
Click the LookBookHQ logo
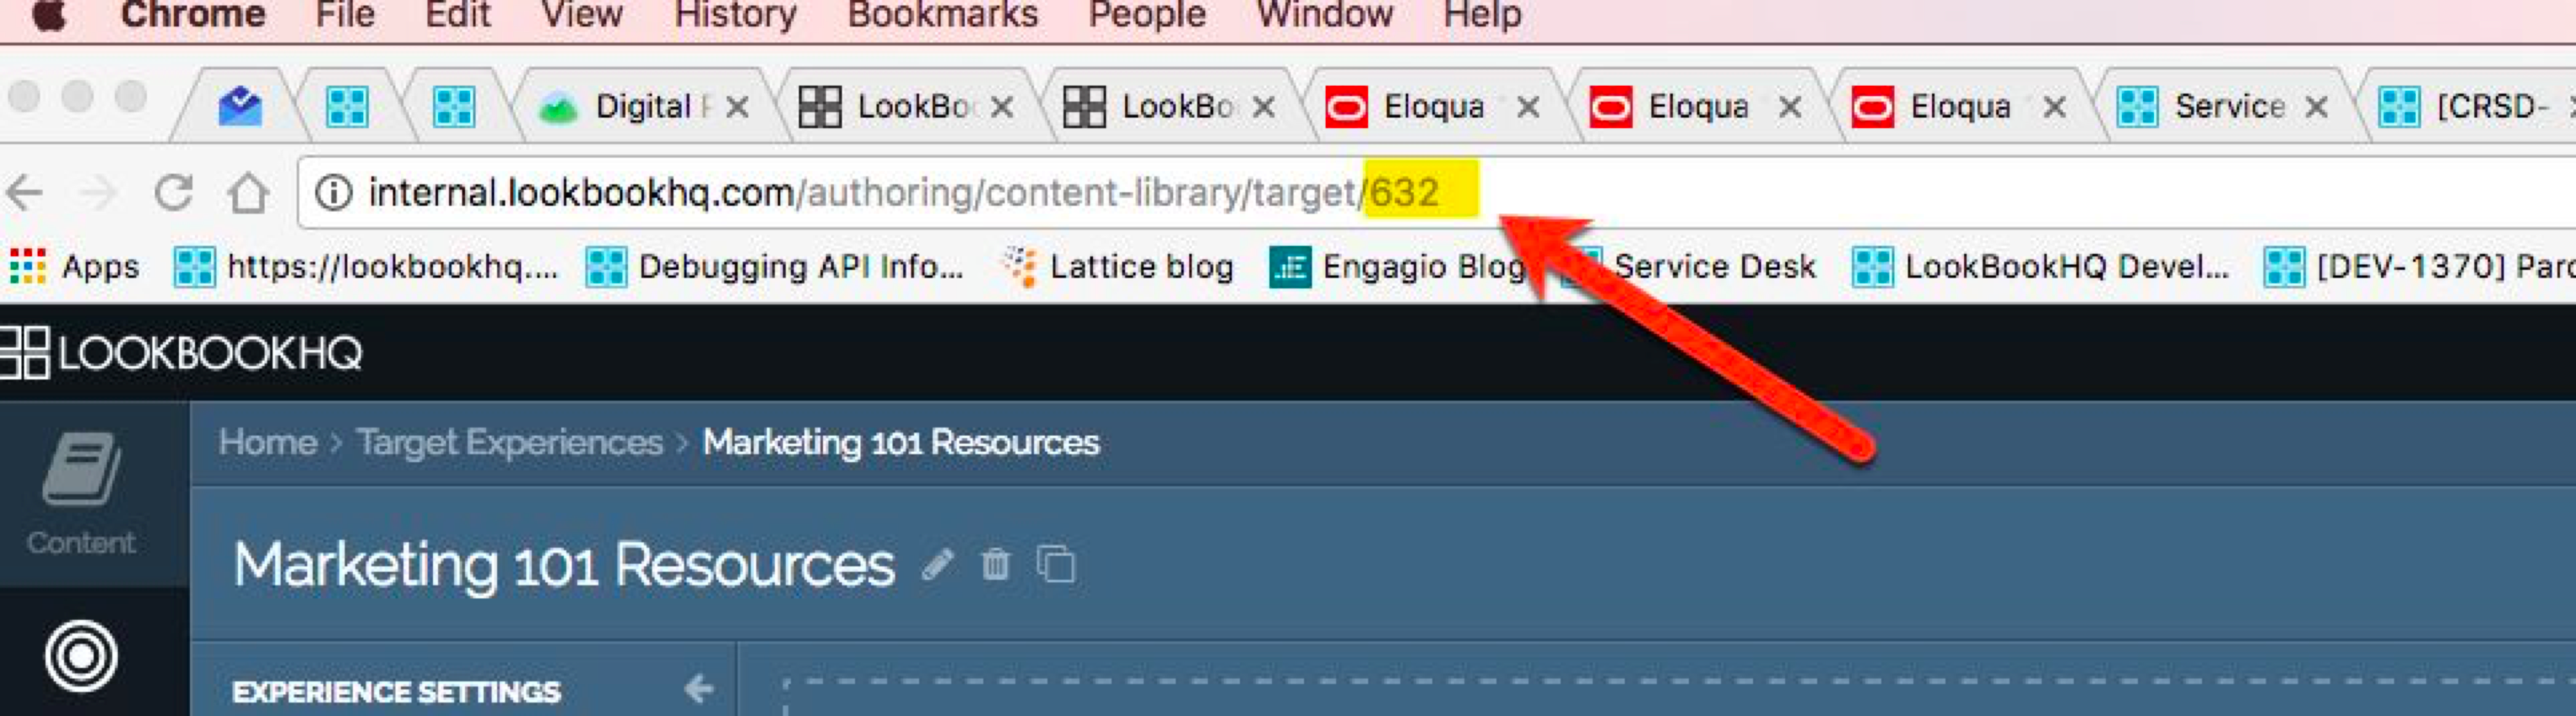181,353
